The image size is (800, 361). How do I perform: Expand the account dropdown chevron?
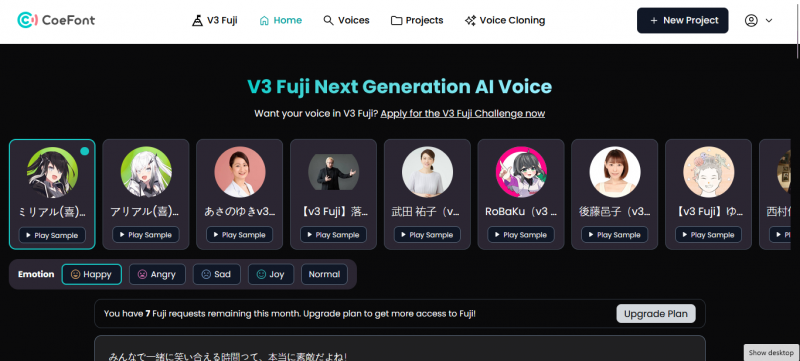point(769,20)
